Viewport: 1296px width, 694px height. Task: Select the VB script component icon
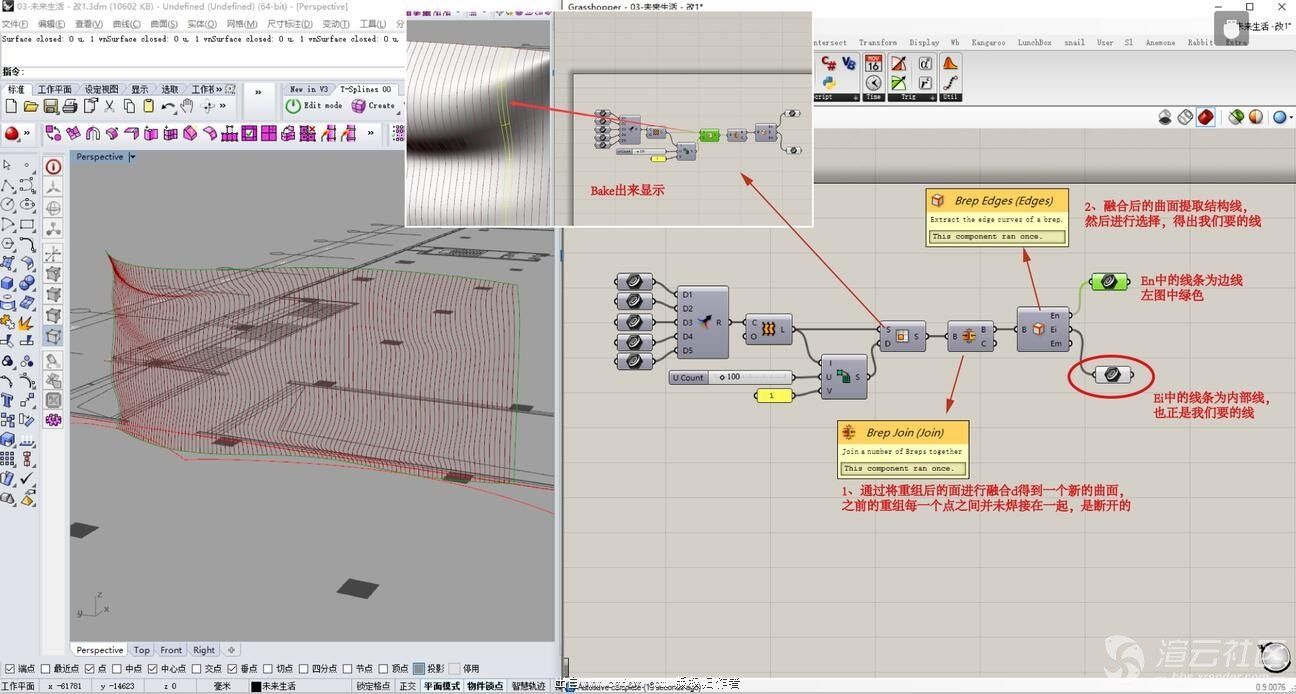click(x=849, y=63)
